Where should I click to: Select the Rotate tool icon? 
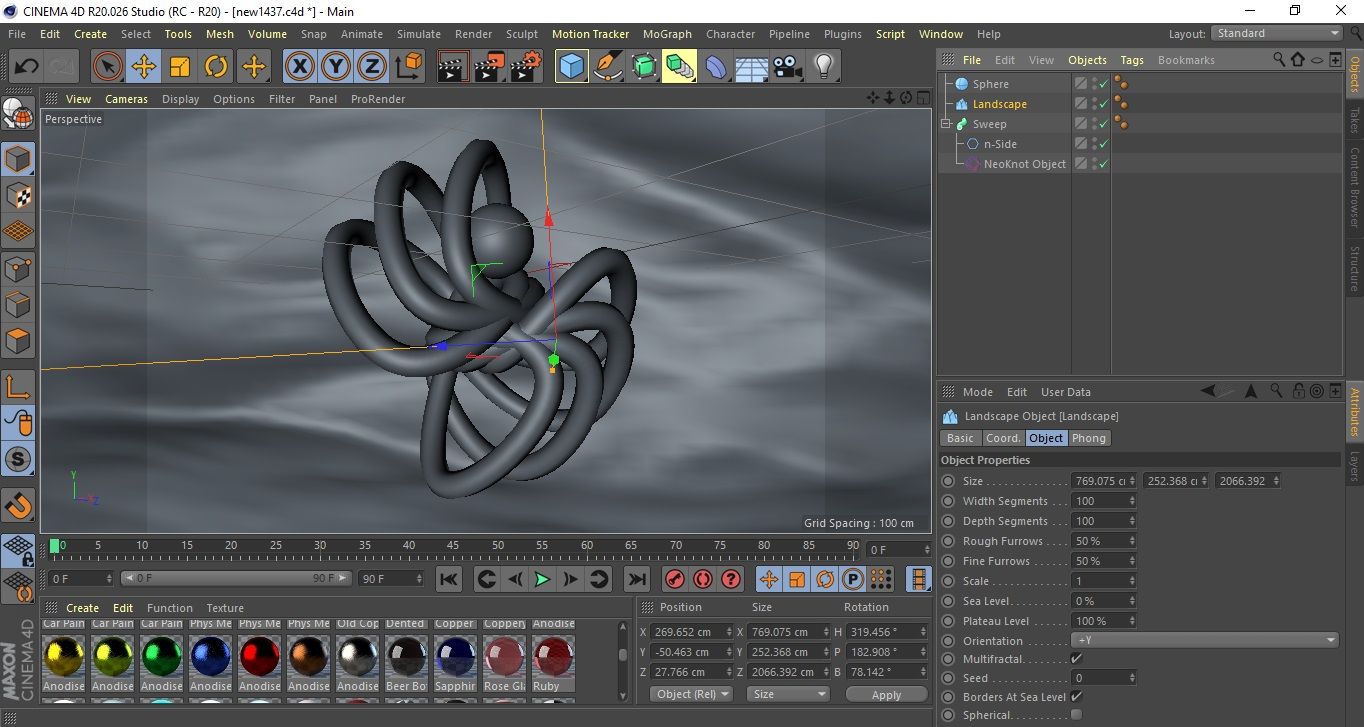pos(216,67)
